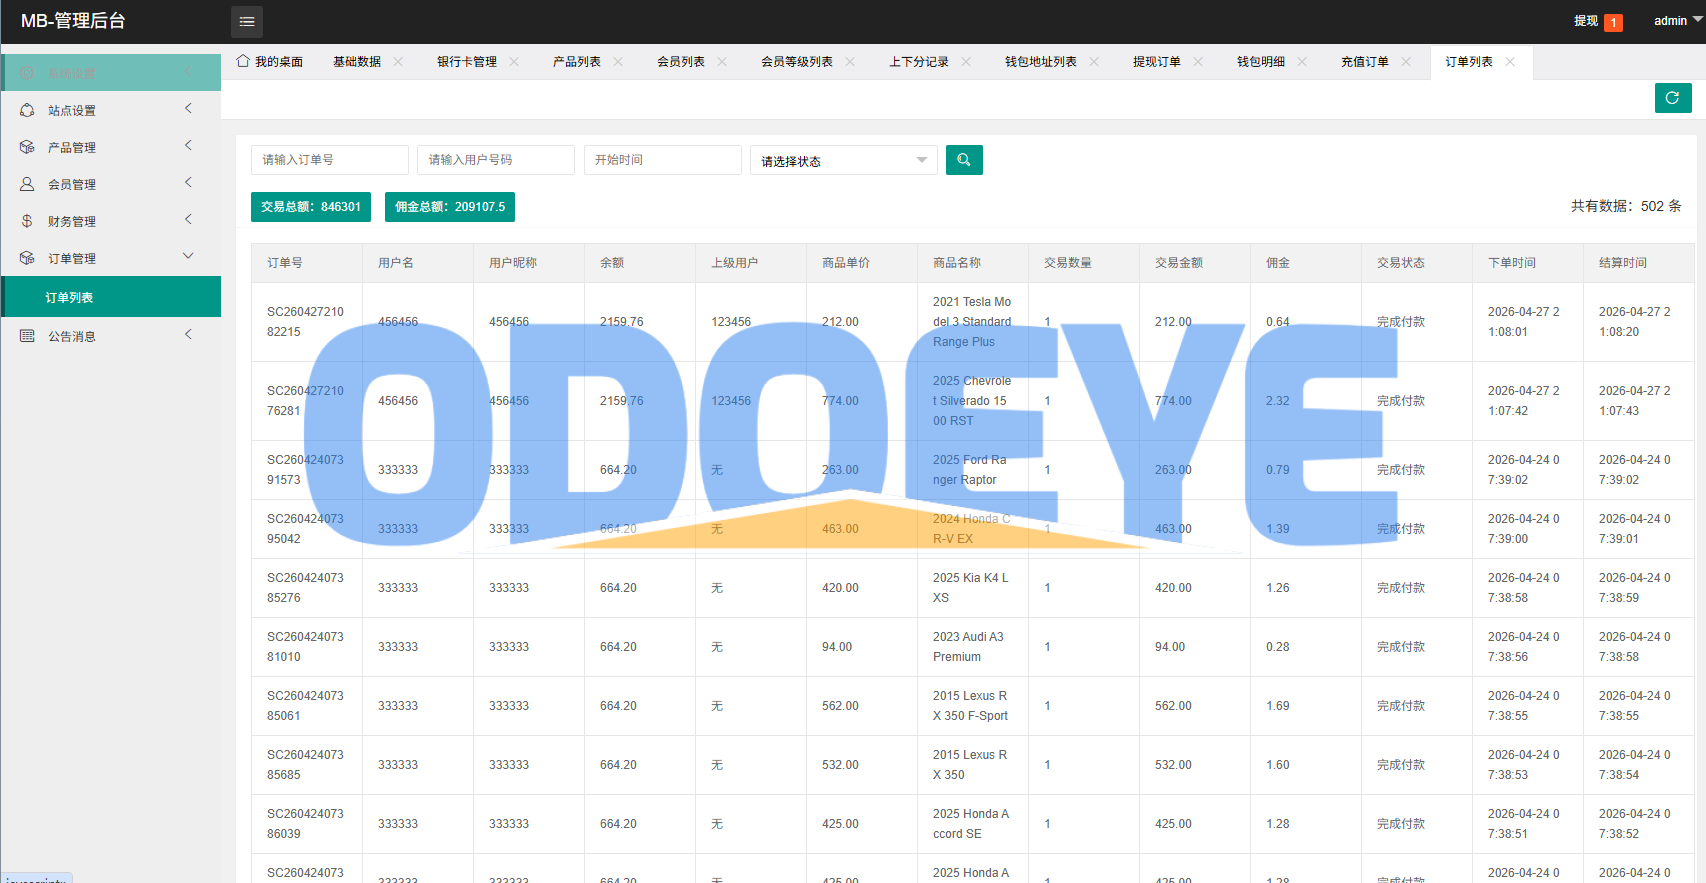Screen dimensions: 1706x883
Task: Collapse the 订单管理 menu chevron
Action: tap(188, 257)
